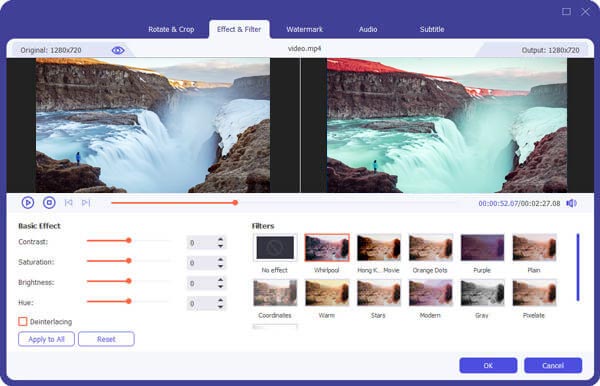Enable the Deinterlacing checkbox
600x386 pixels.
coord(23,321)
